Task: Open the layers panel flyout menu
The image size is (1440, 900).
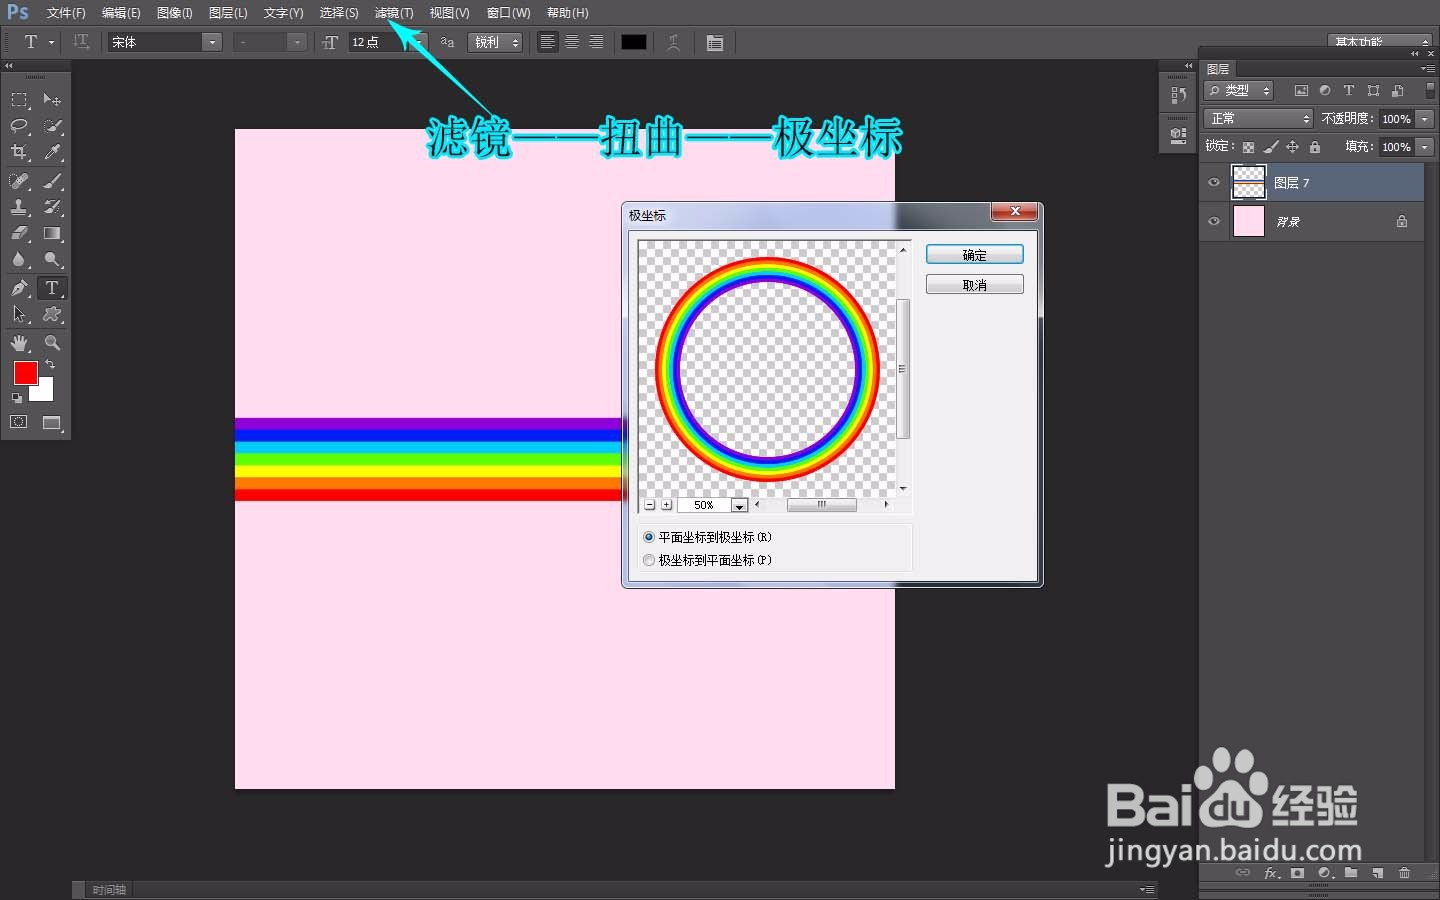Action: pyautogui.click(x=1427, y=69)
